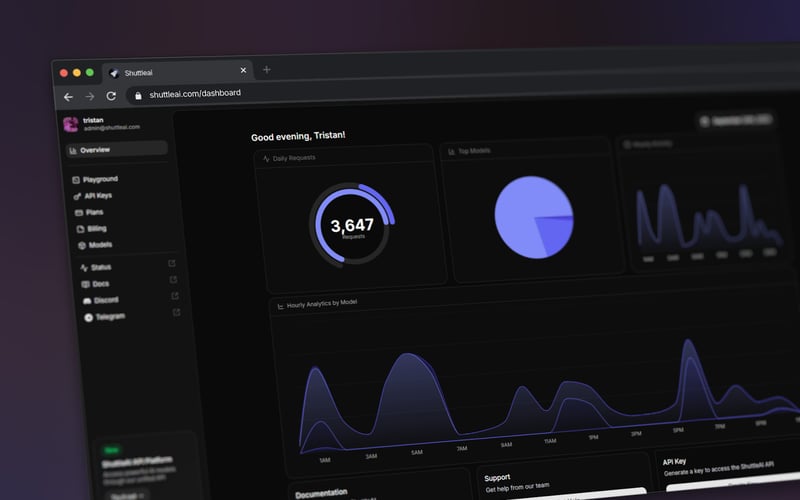Viewport: 800px width, 500px height.
Task: Click the Daily Requests card title
Action: (x=294, y=158)
